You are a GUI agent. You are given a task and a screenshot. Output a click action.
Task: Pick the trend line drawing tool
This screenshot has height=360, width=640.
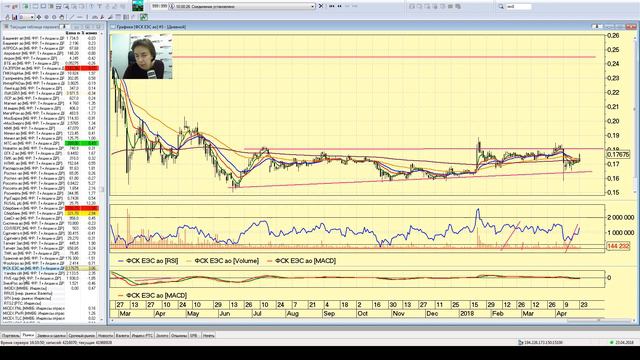[72, 17]
